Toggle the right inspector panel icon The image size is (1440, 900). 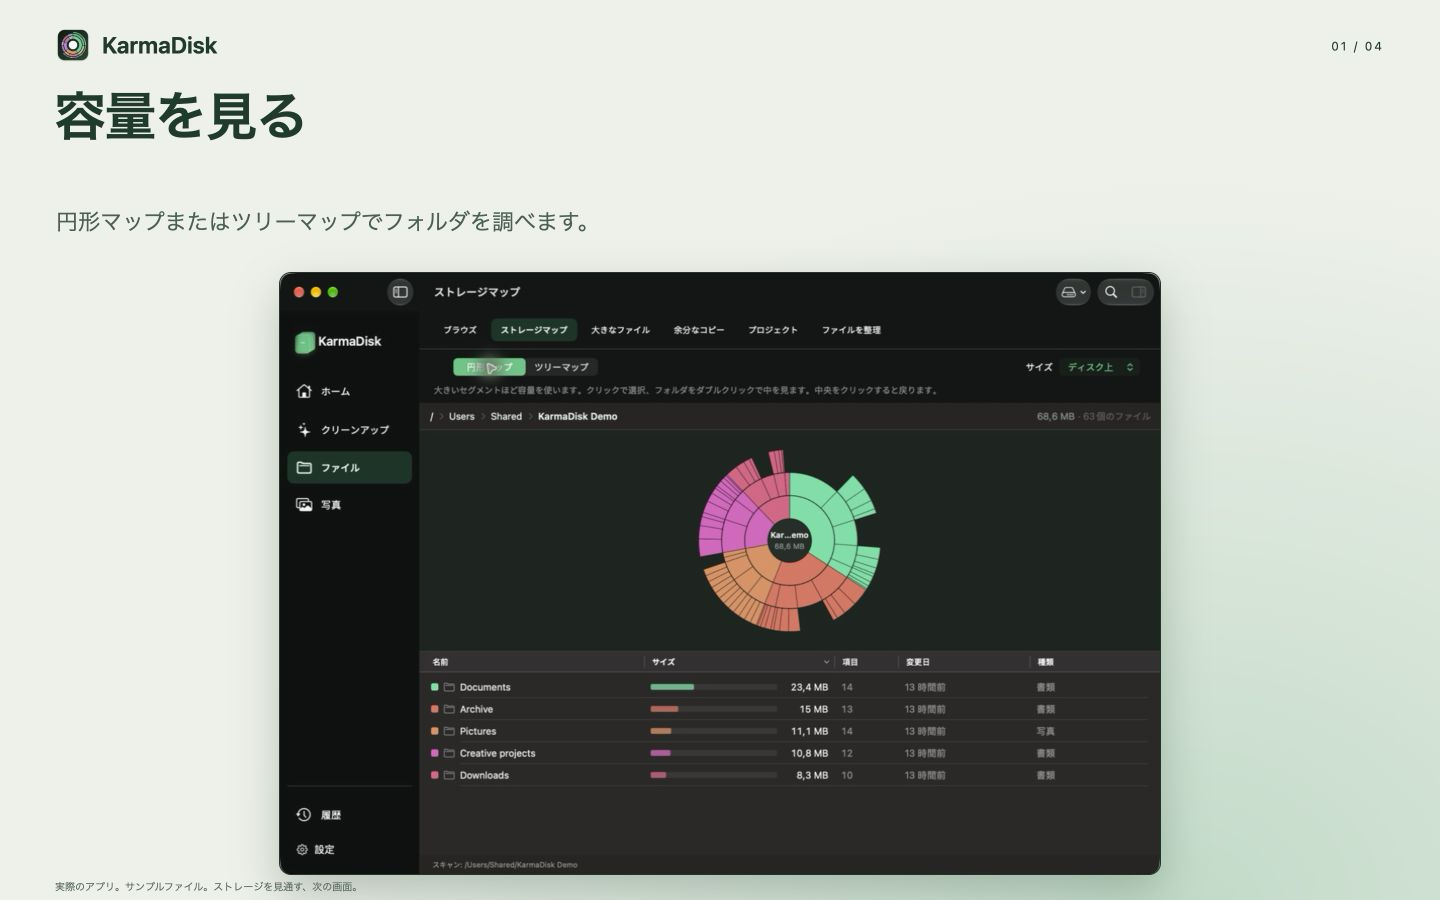coord(1138,292)
